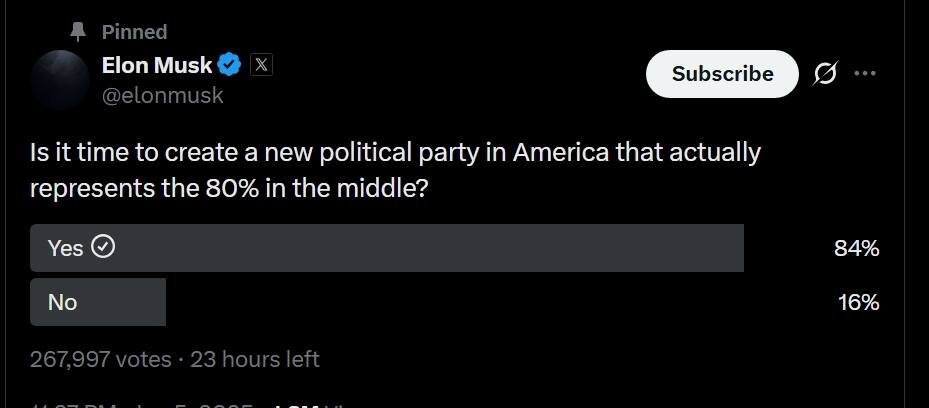Click the 23 hours left text

click(x=254, y=358)
